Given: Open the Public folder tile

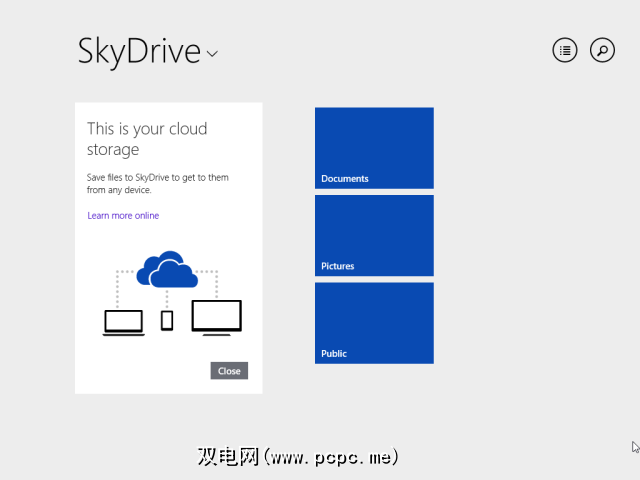Looking at the screenshot, I should (x=374, y=322).
